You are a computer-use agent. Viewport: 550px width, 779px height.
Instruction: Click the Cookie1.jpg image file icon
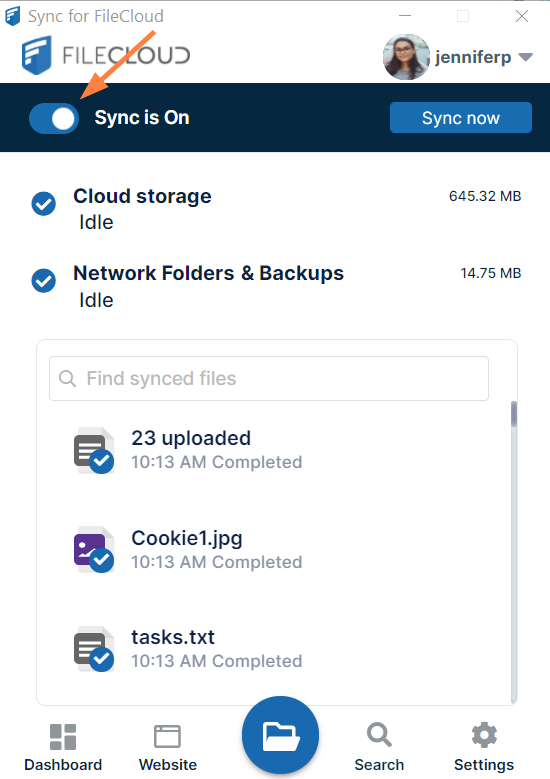pyautogui.click(x=94, y=549)
